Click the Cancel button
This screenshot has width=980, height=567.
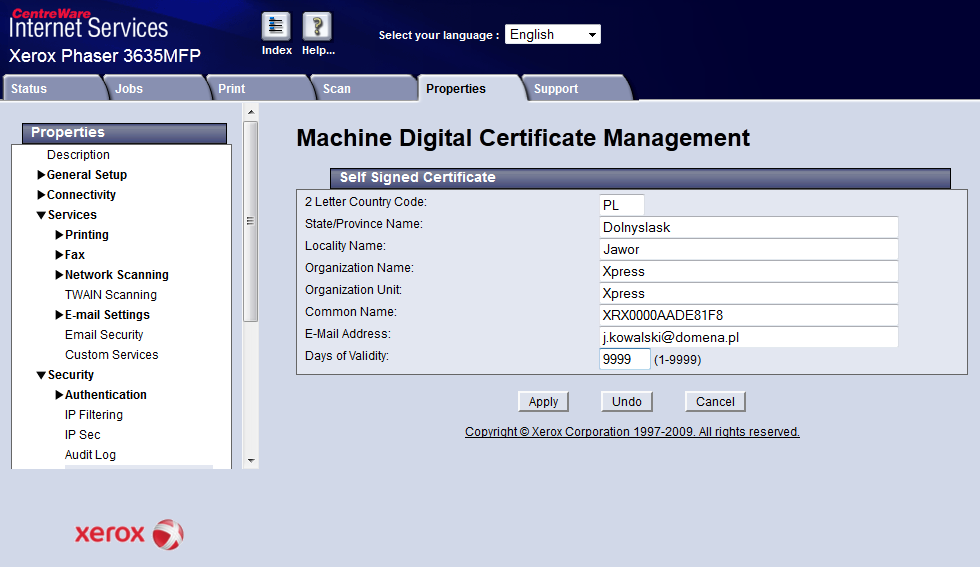(x=715, y=401)
